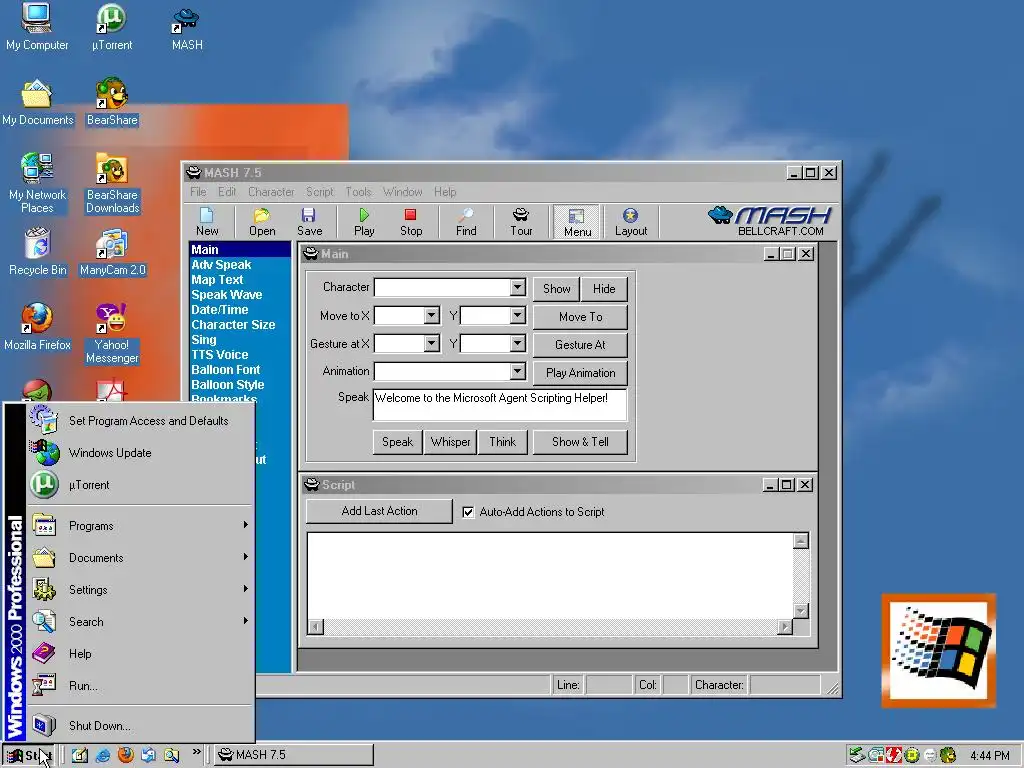Select TTS Voice in the sidebar list
1024x768 pixels.
(x=219, y=355)
